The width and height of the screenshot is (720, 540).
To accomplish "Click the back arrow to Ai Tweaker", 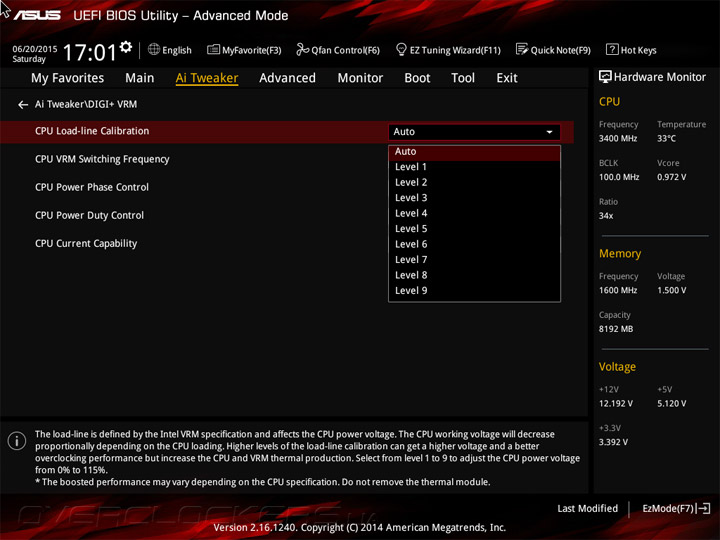I will (x=23, y=105).
